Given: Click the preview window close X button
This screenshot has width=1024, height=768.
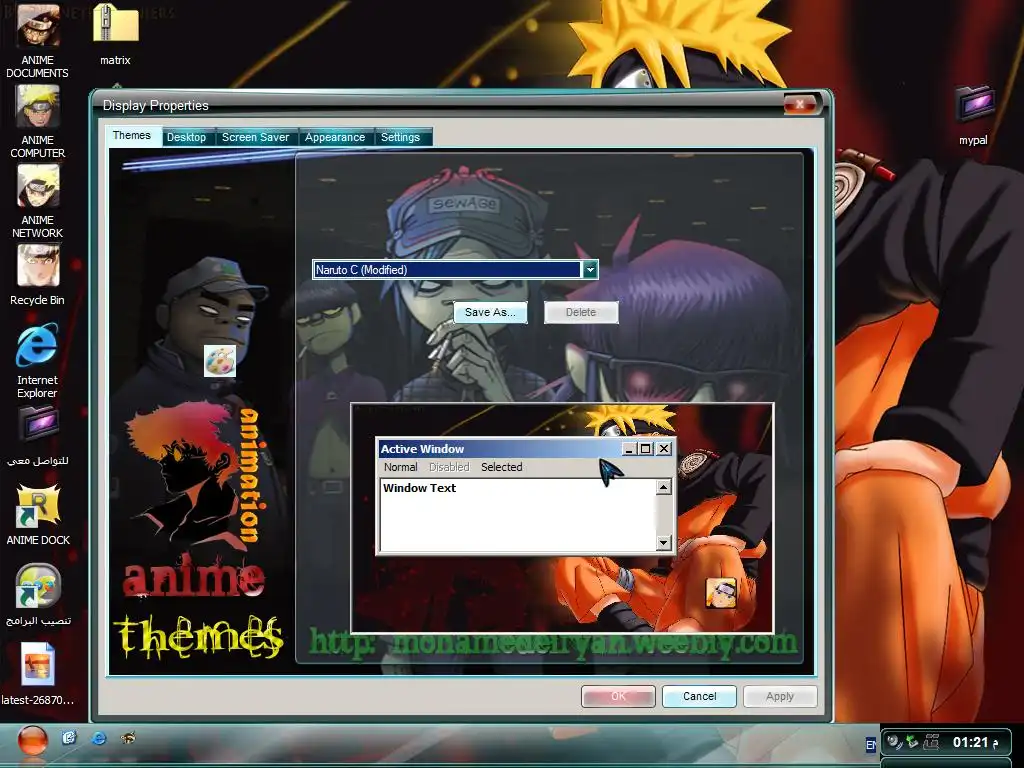Looking at the screenshot, I should coord(664,449).
